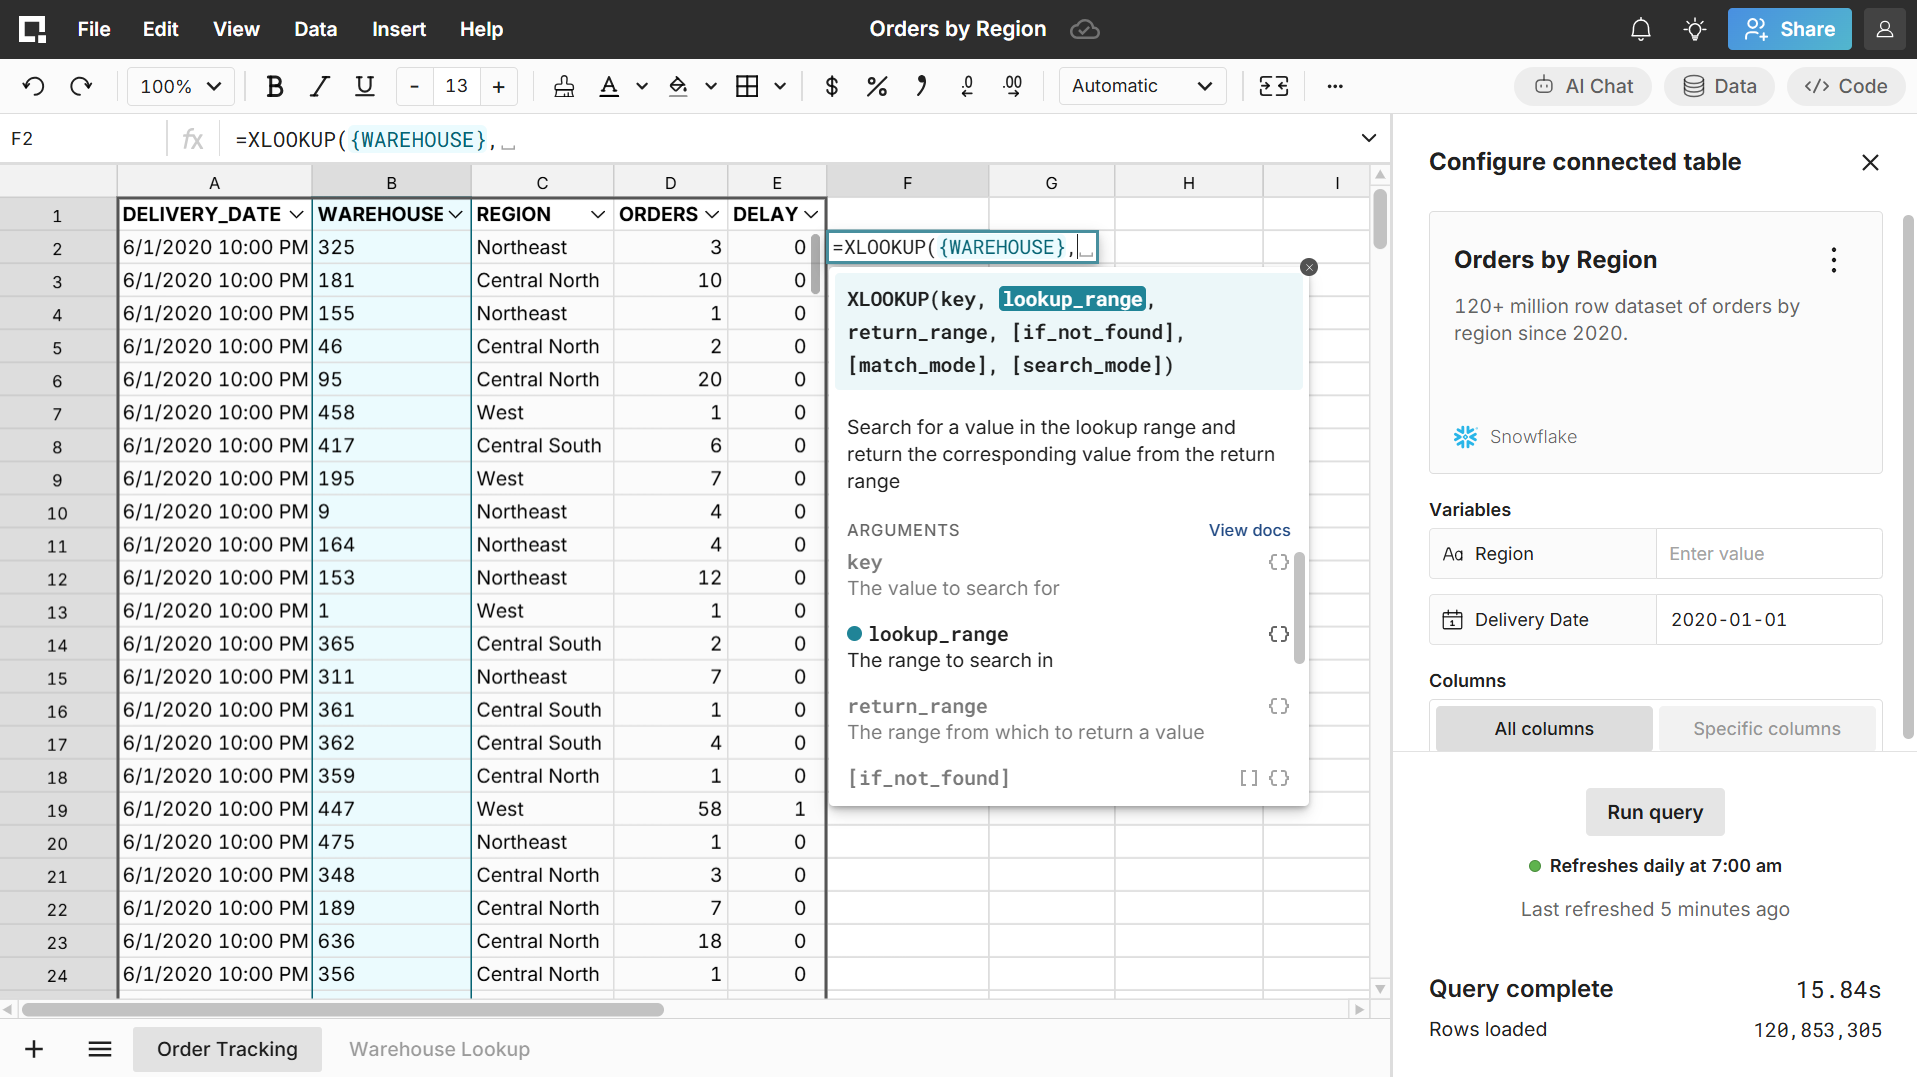Add a new sheet with plus icon

[34, 1049]
